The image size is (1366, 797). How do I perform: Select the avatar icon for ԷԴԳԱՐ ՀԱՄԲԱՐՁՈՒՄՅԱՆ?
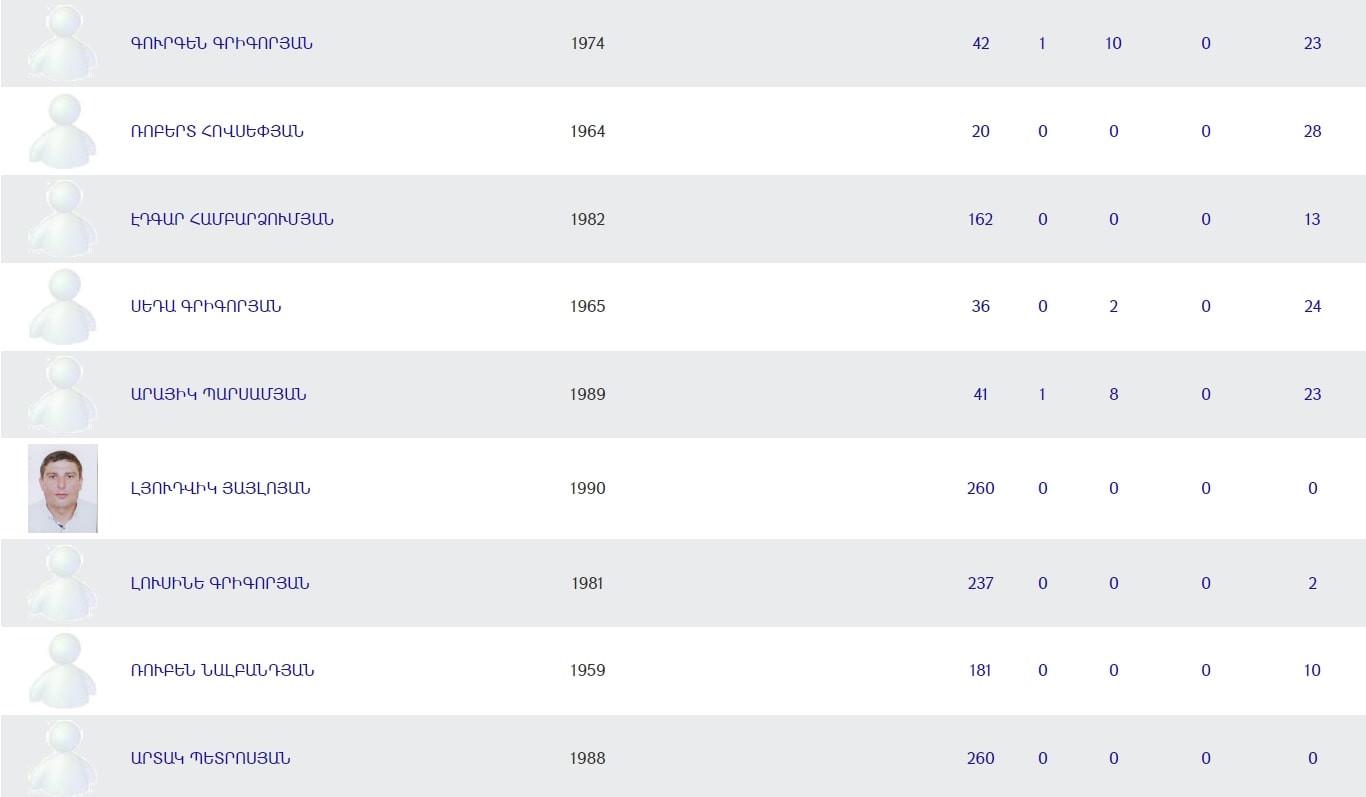(63, 219)
